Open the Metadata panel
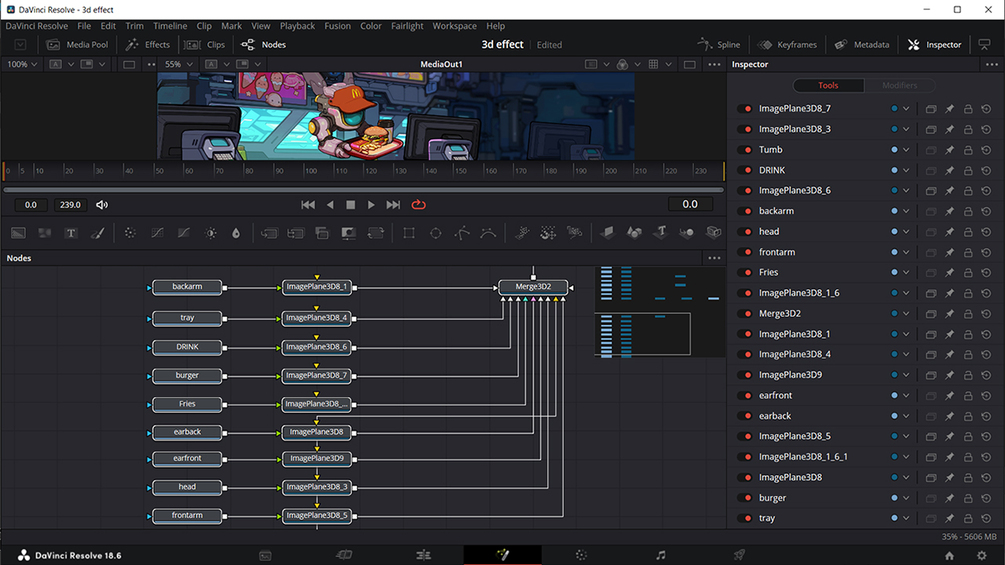 pyautogui.click(x=862, y=45)
